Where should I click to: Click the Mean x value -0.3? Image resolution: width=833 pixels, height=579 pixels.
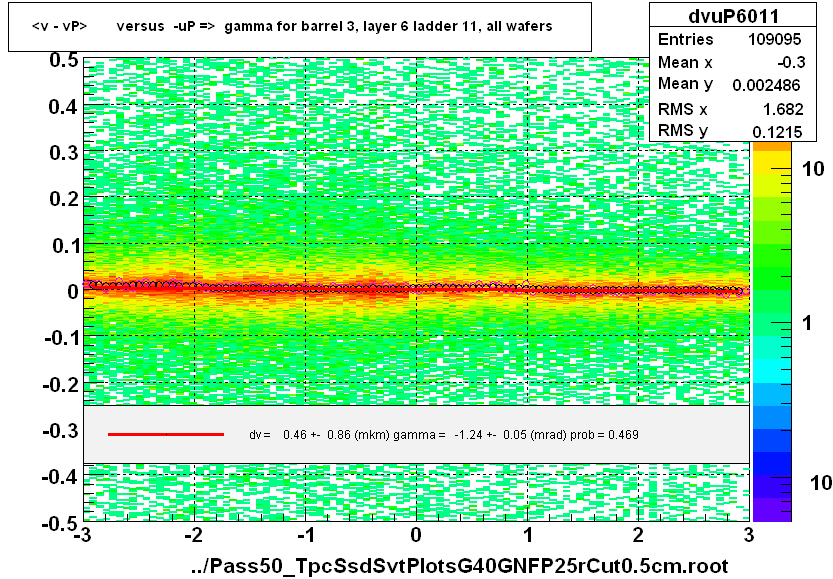(x=791, y=63)
